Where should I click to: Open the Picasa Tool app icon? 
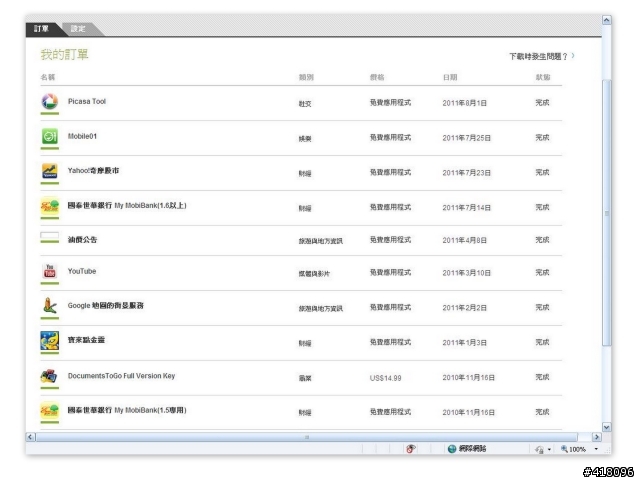pos(50,102)
